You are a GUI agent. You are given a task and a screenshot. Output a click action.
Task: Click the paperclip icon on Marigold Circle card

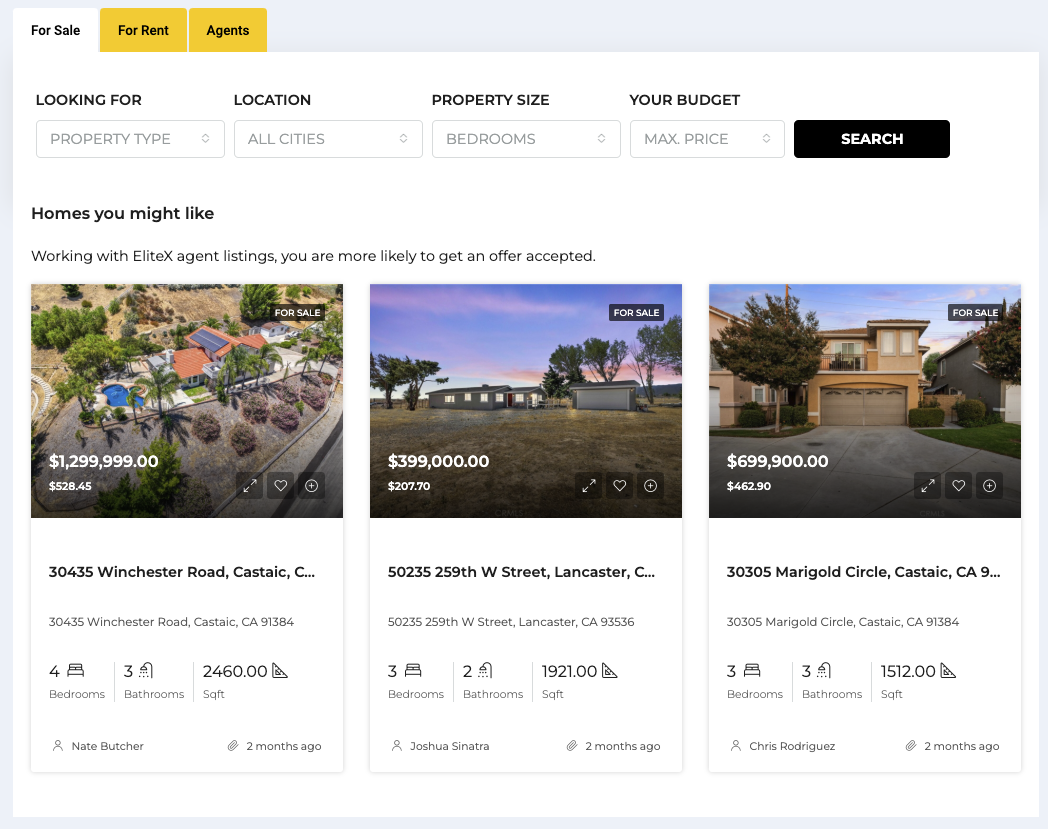click(x=910, y=745)
